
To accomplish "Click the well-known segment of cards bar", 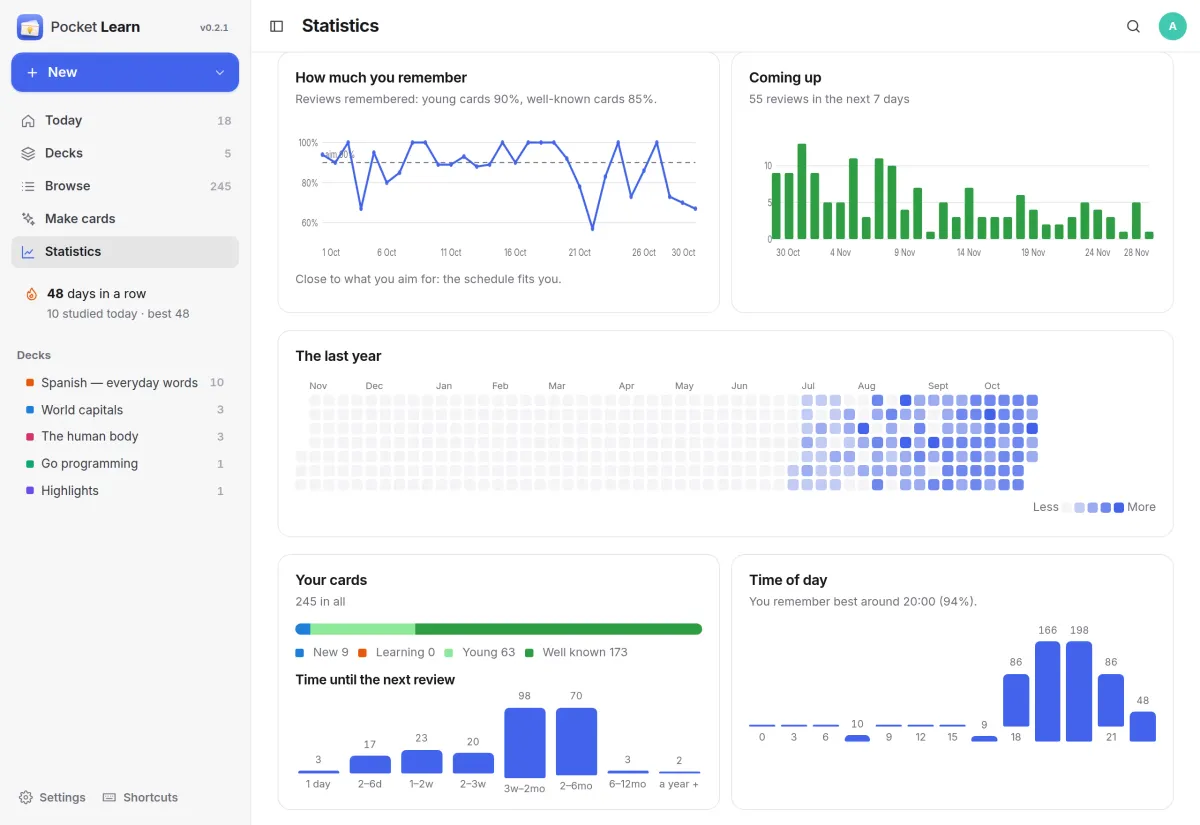I will click(x=558, y=629).
